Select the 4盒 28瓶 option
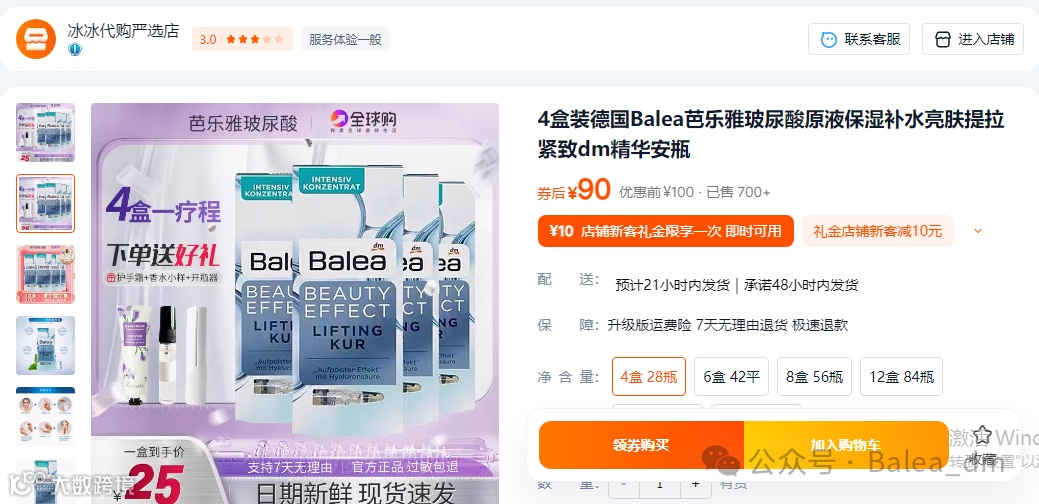This screenshot has height=504, width=1039. click(649, 377)
